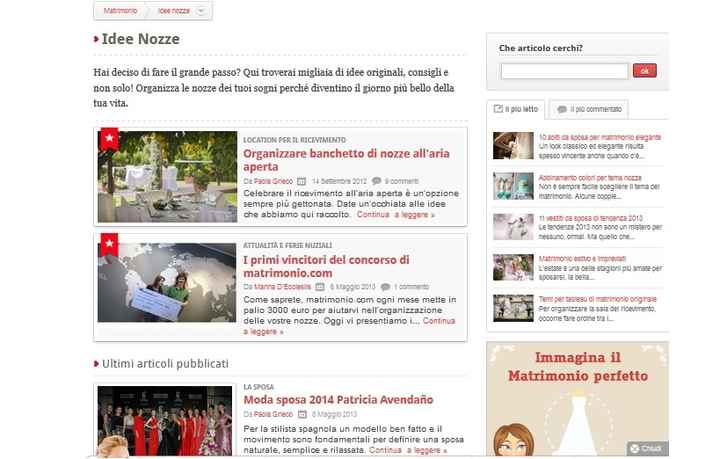Click Continua a leggere on Moda sposa article

(408, 450)
